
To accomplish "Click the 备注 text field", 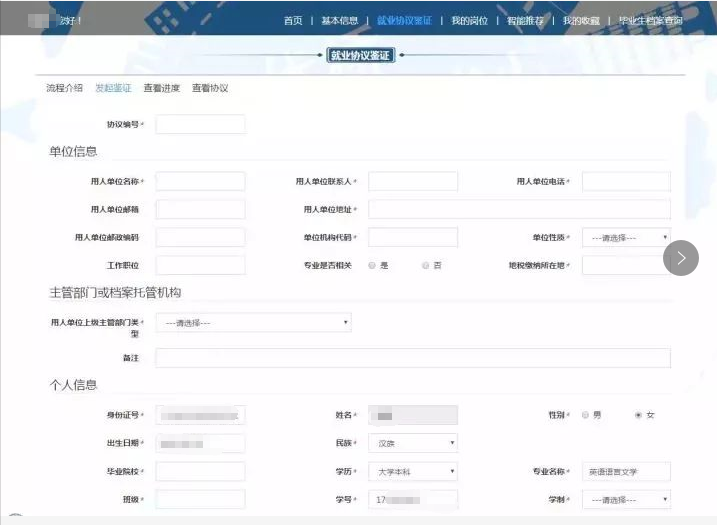I will point(412,358).
